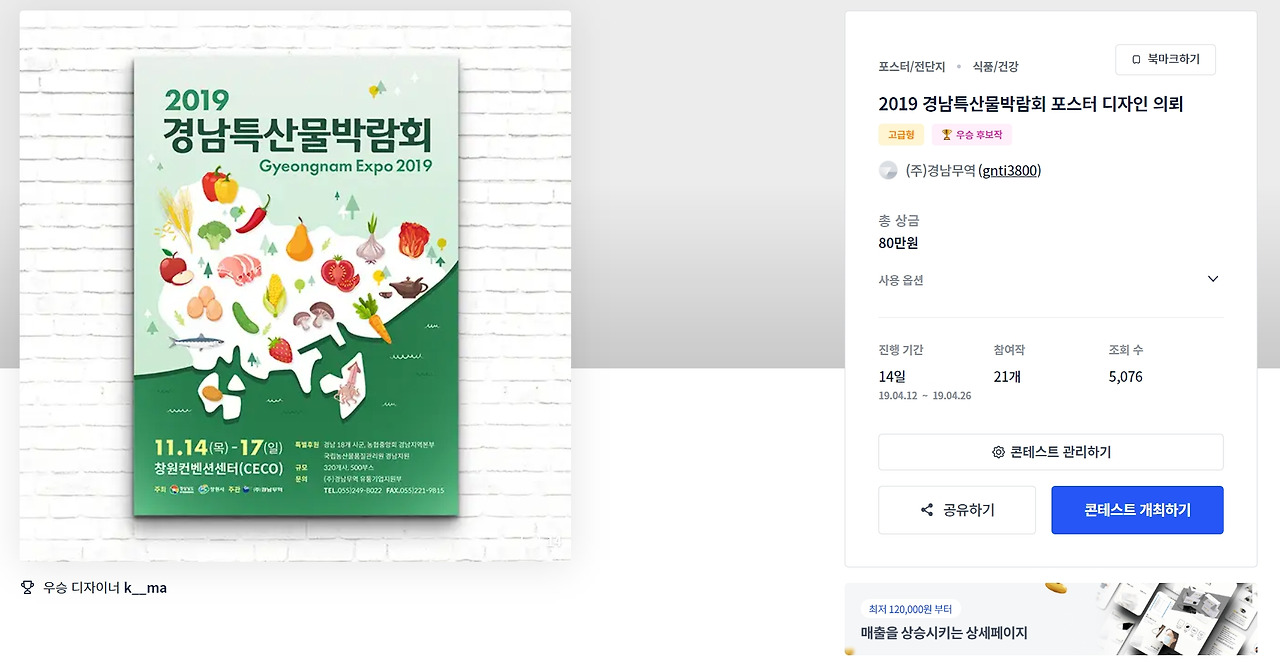The height and width of the screenshot is (663, 1280).
Task: Click the bookmark icon in 북마크하기 button
Action: click(x=1136, y=60)
